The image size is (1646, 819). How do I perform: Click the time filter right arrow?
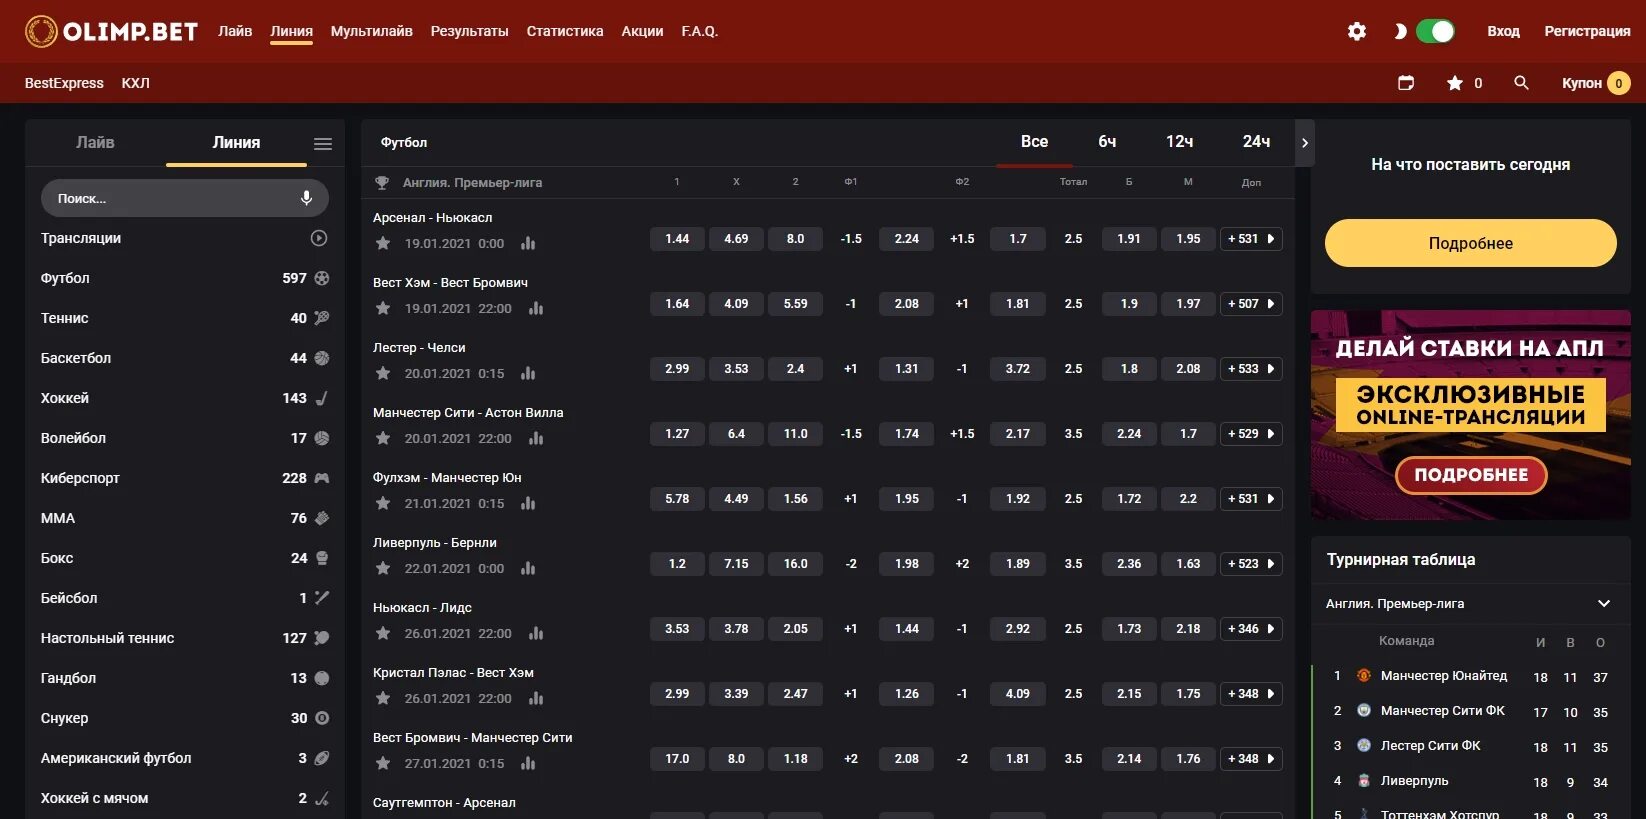[1304, 143]
